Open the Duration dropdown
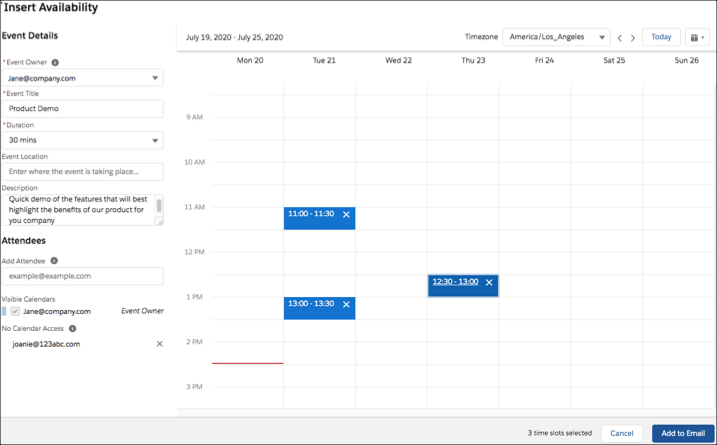The height and width of the screenshot is (445, 717). tap(83, 140)
